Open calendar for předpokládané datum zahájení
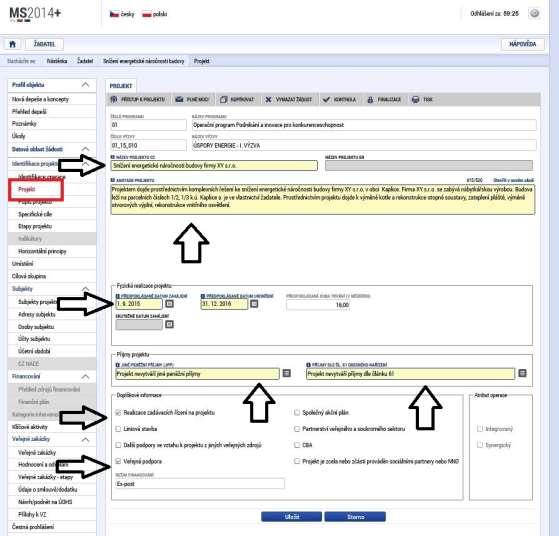 pos(170,304)
